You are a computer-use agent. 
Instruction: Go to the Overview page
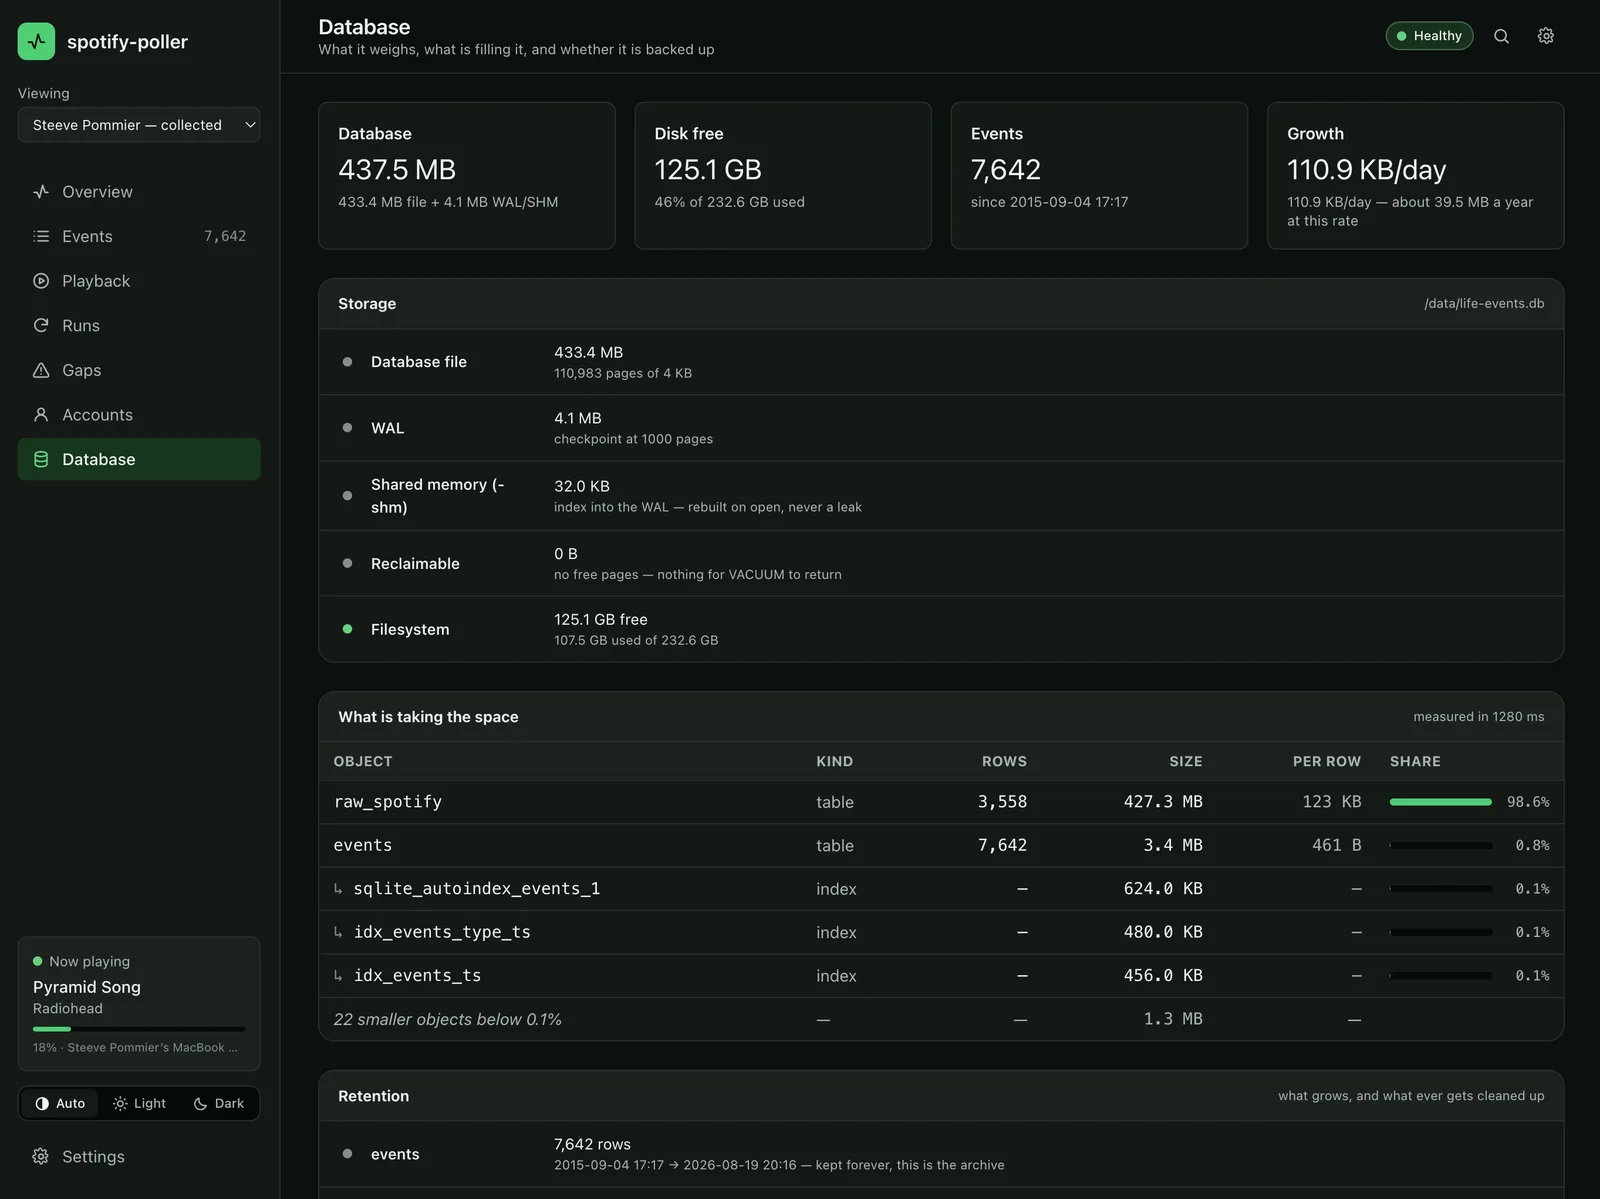point(139,192)
